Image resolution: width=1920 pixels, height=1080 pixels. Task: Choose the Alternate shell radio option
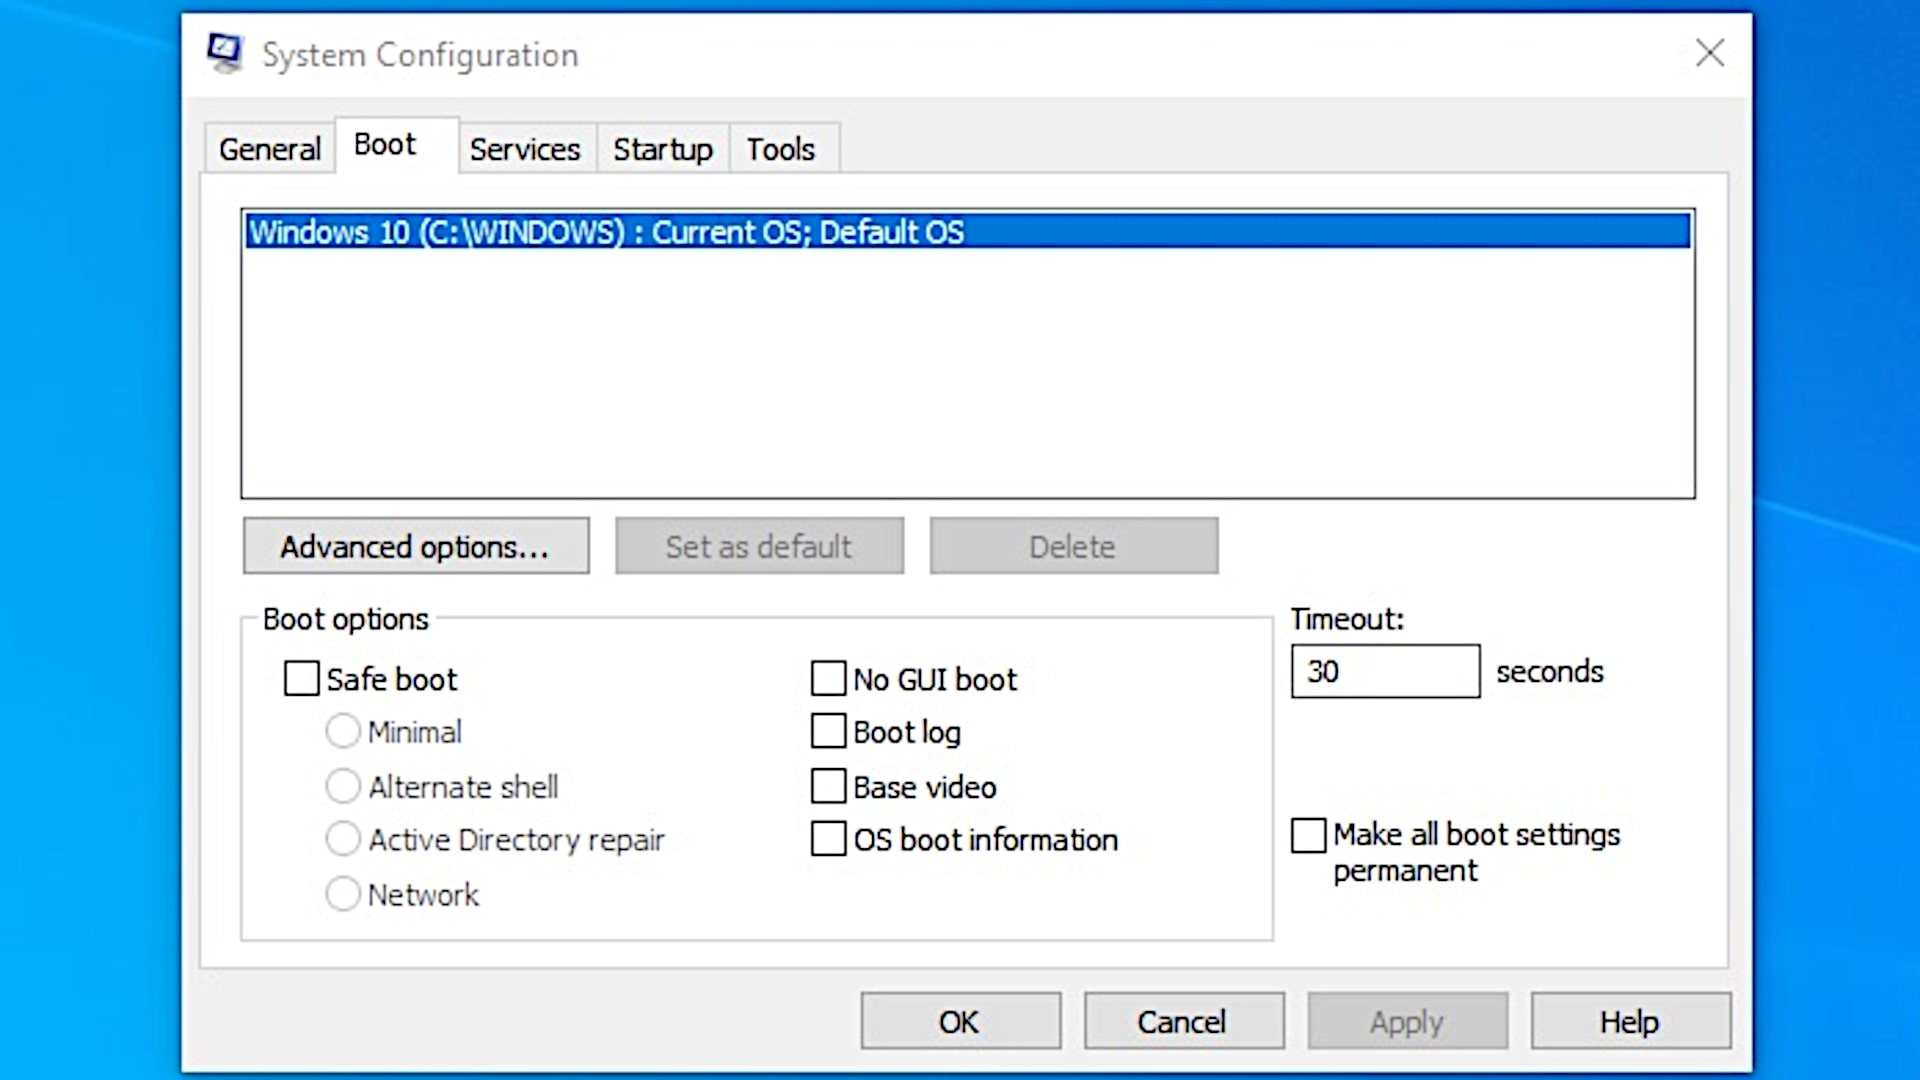click(x=343, y=786)
